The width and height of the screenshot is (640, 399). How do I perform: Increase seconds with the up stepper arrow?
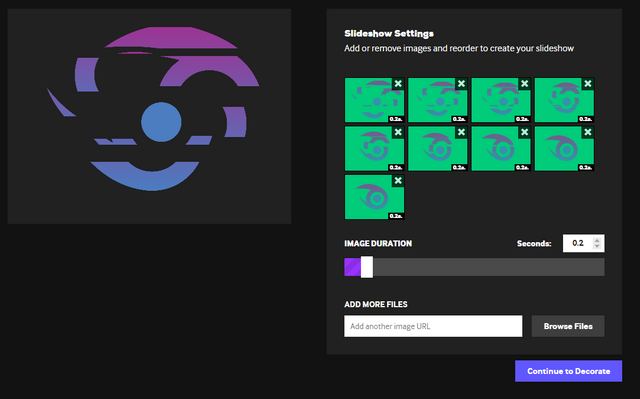click(x=597, y=240)
